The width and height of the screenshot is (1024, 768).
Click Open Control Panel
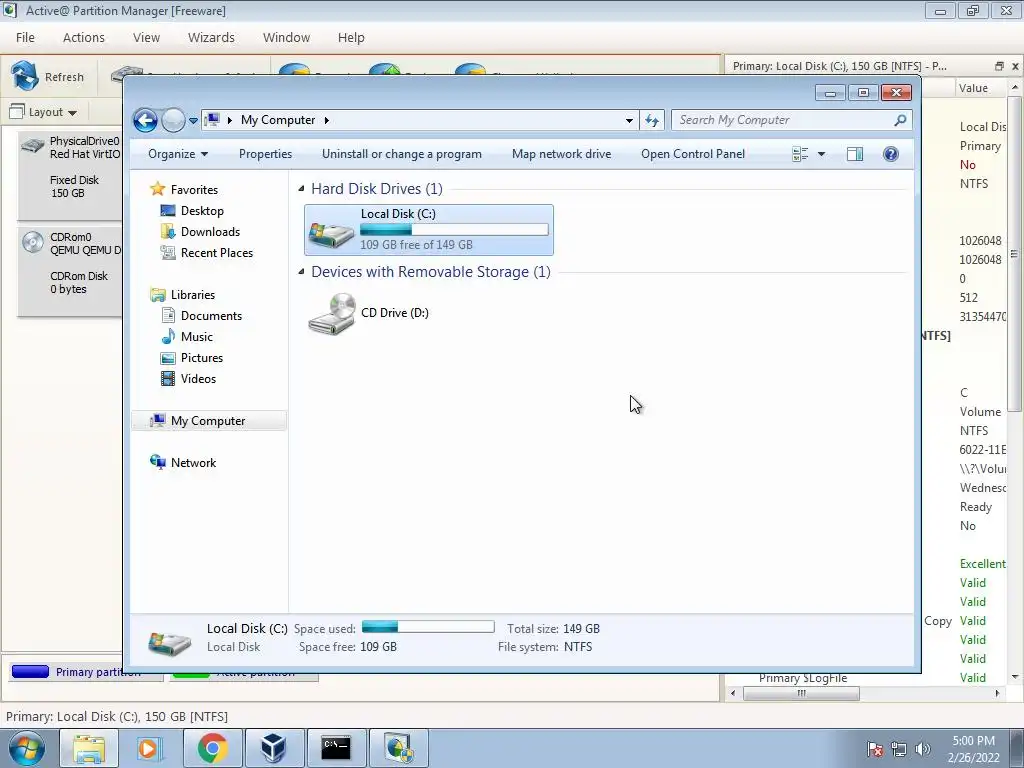pyautogui.click(x=693, y=154)
